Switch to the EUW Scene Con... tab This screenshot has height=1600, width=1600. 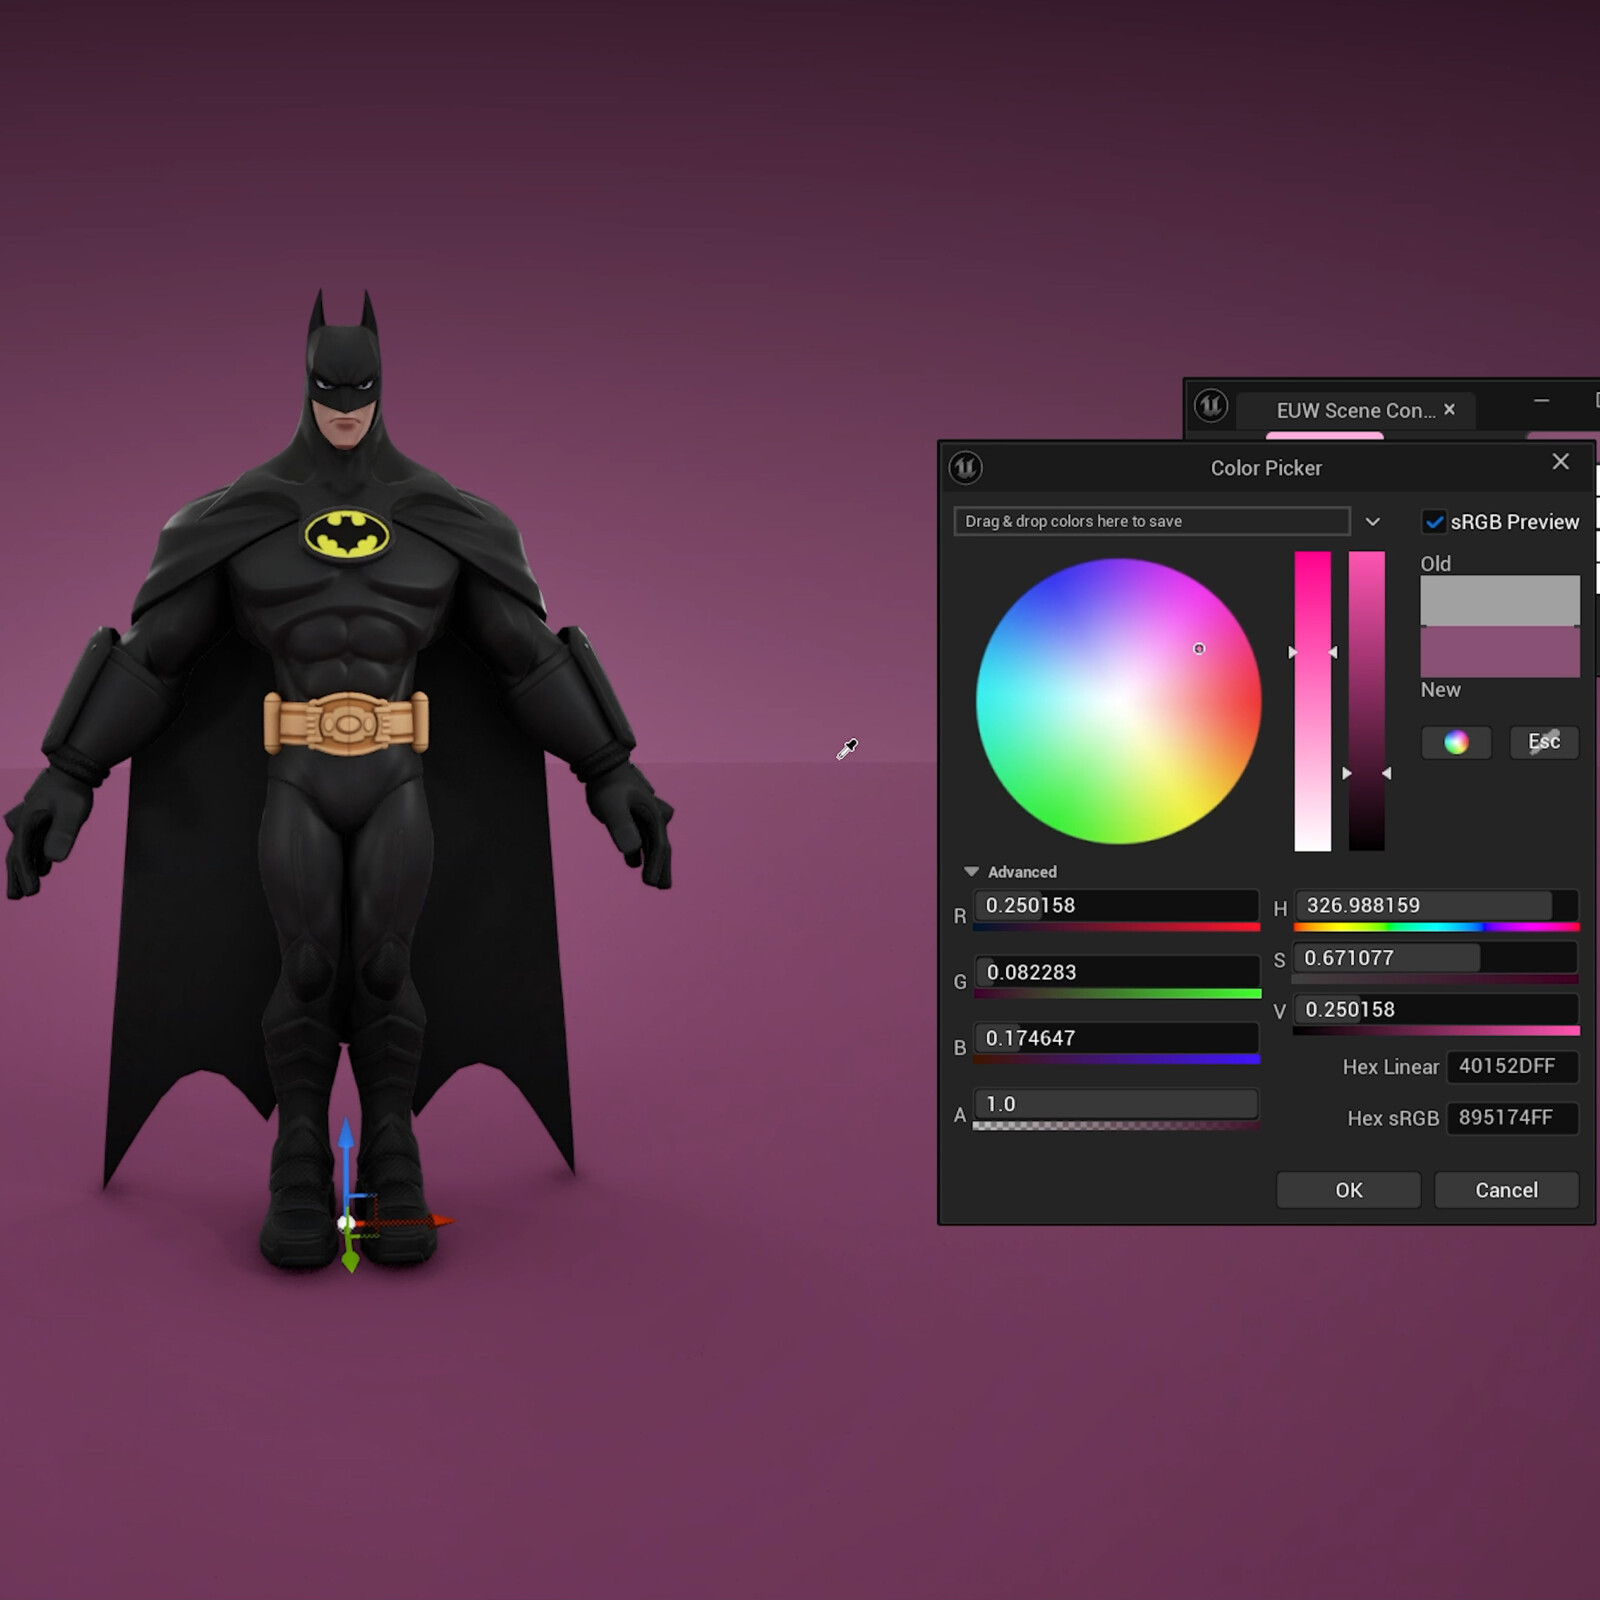(x=1355, y=410)
